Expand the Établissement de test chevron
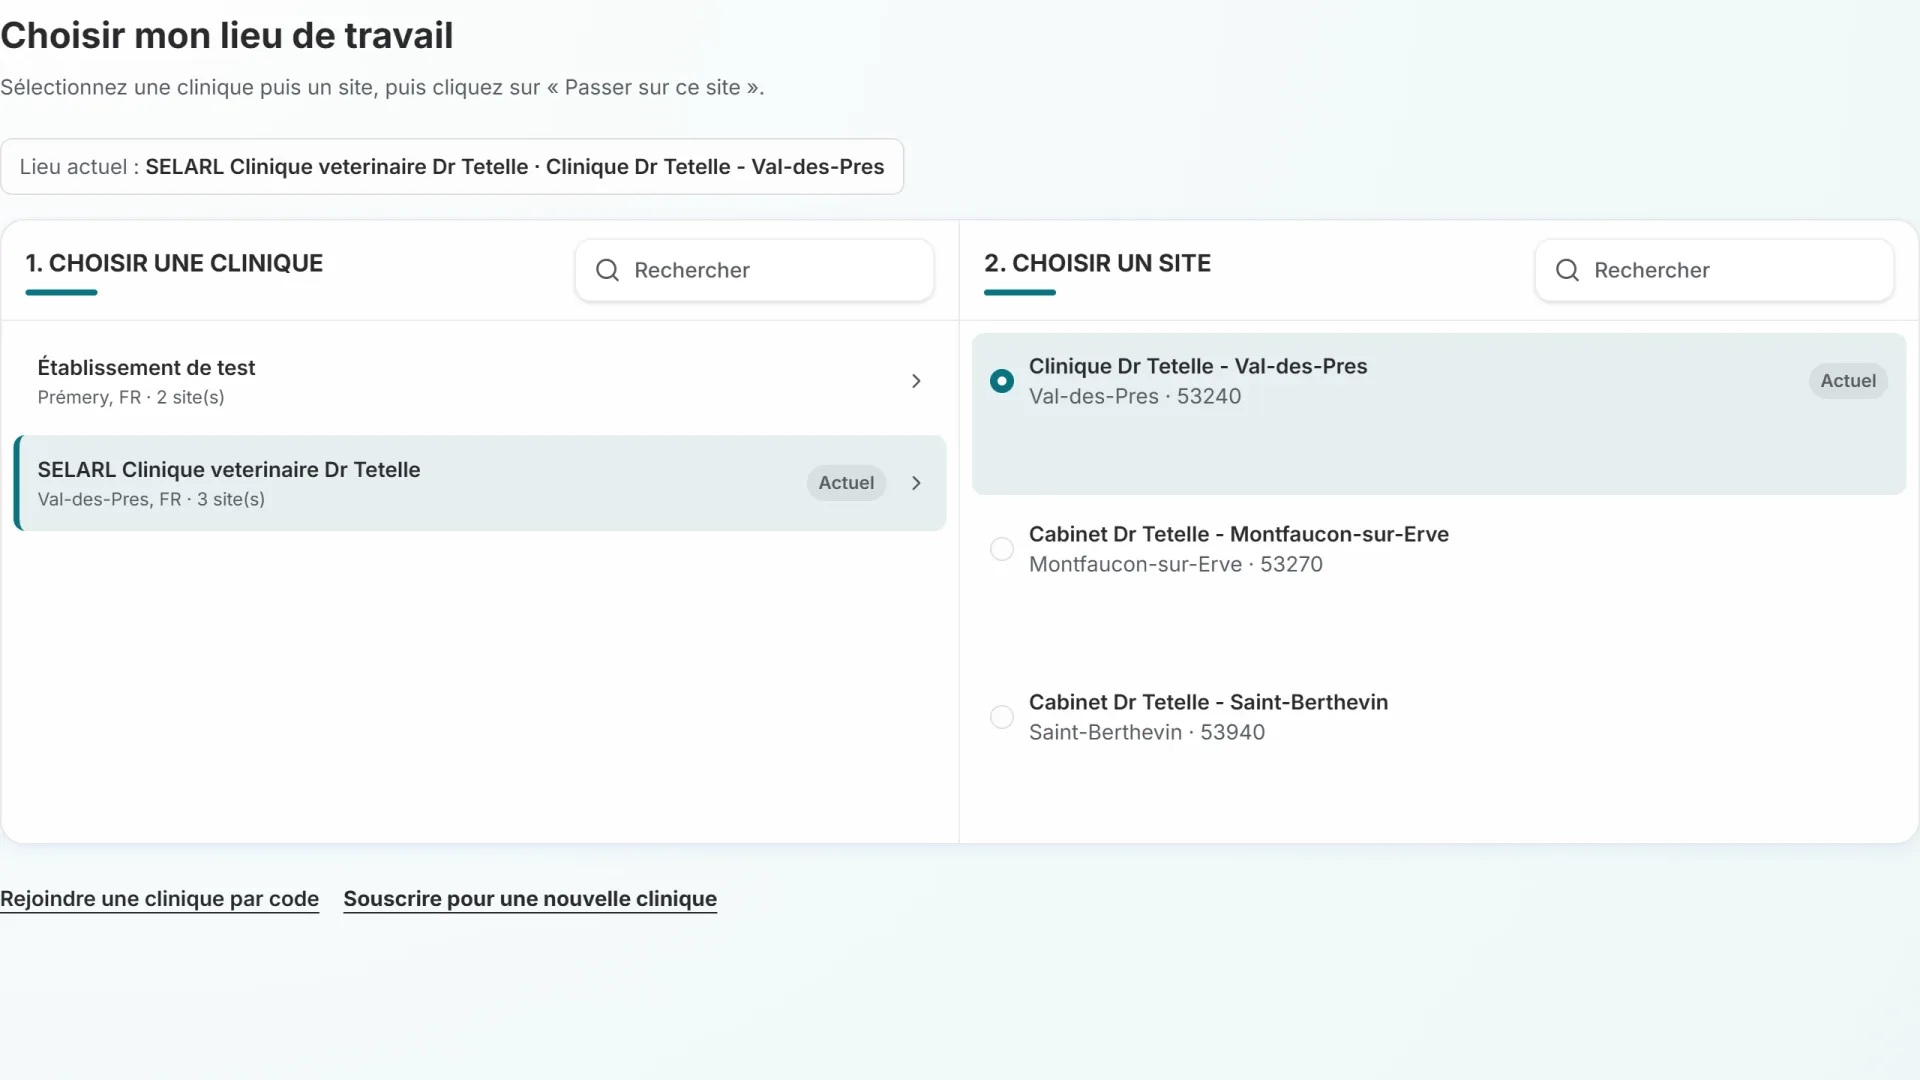 point(916,381)
